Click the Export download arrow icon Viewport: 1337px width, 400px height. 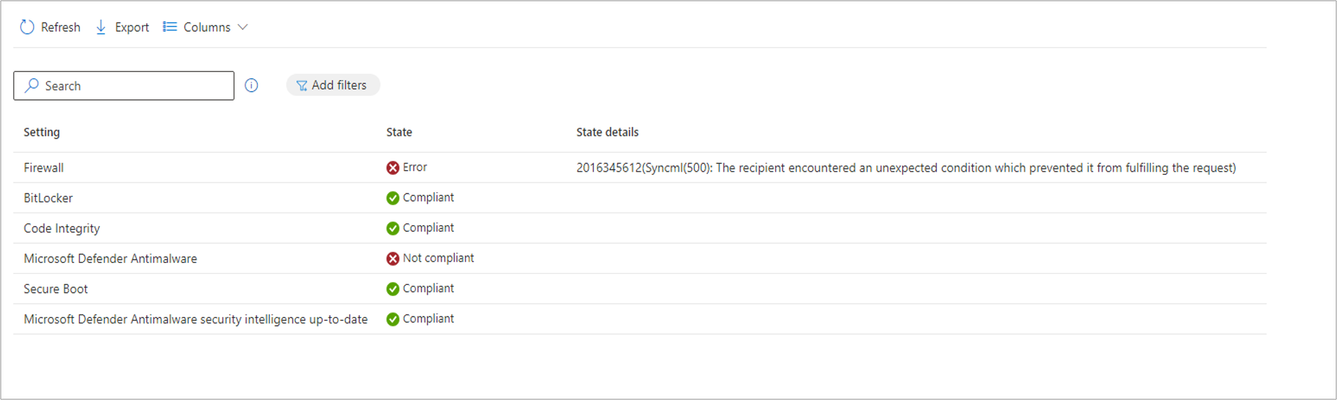(x=101, y=28)
